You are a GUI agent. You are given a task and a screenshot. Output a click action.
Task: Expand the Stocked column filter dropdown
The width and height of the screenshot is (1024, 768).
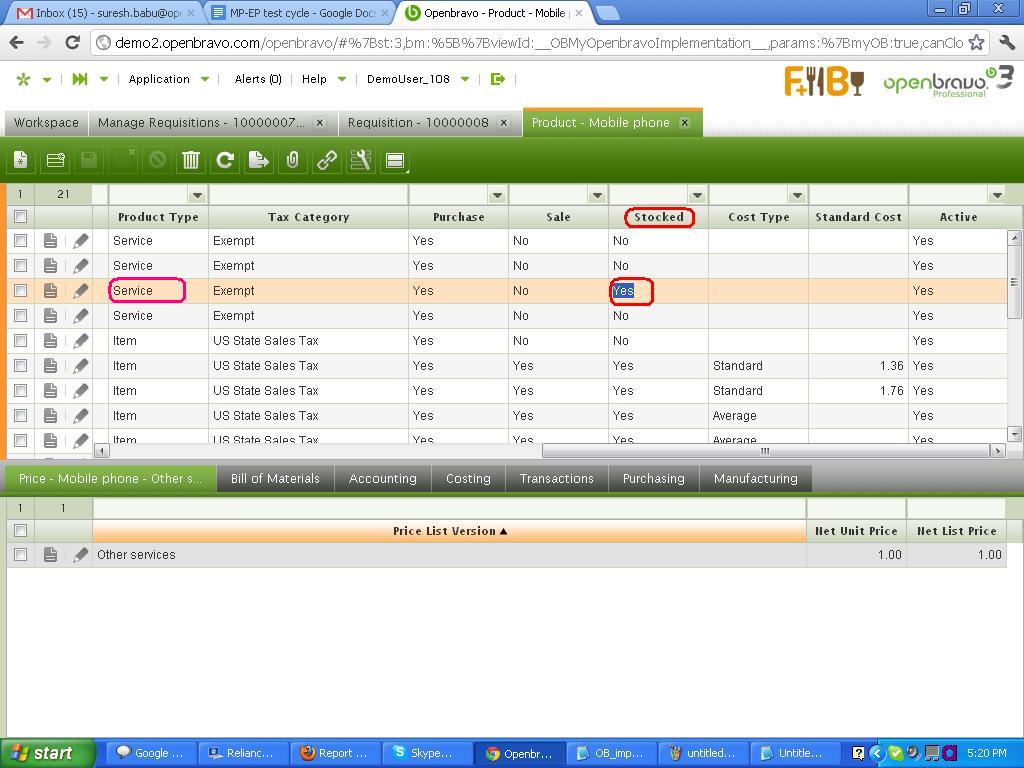(x=697, y=195)
